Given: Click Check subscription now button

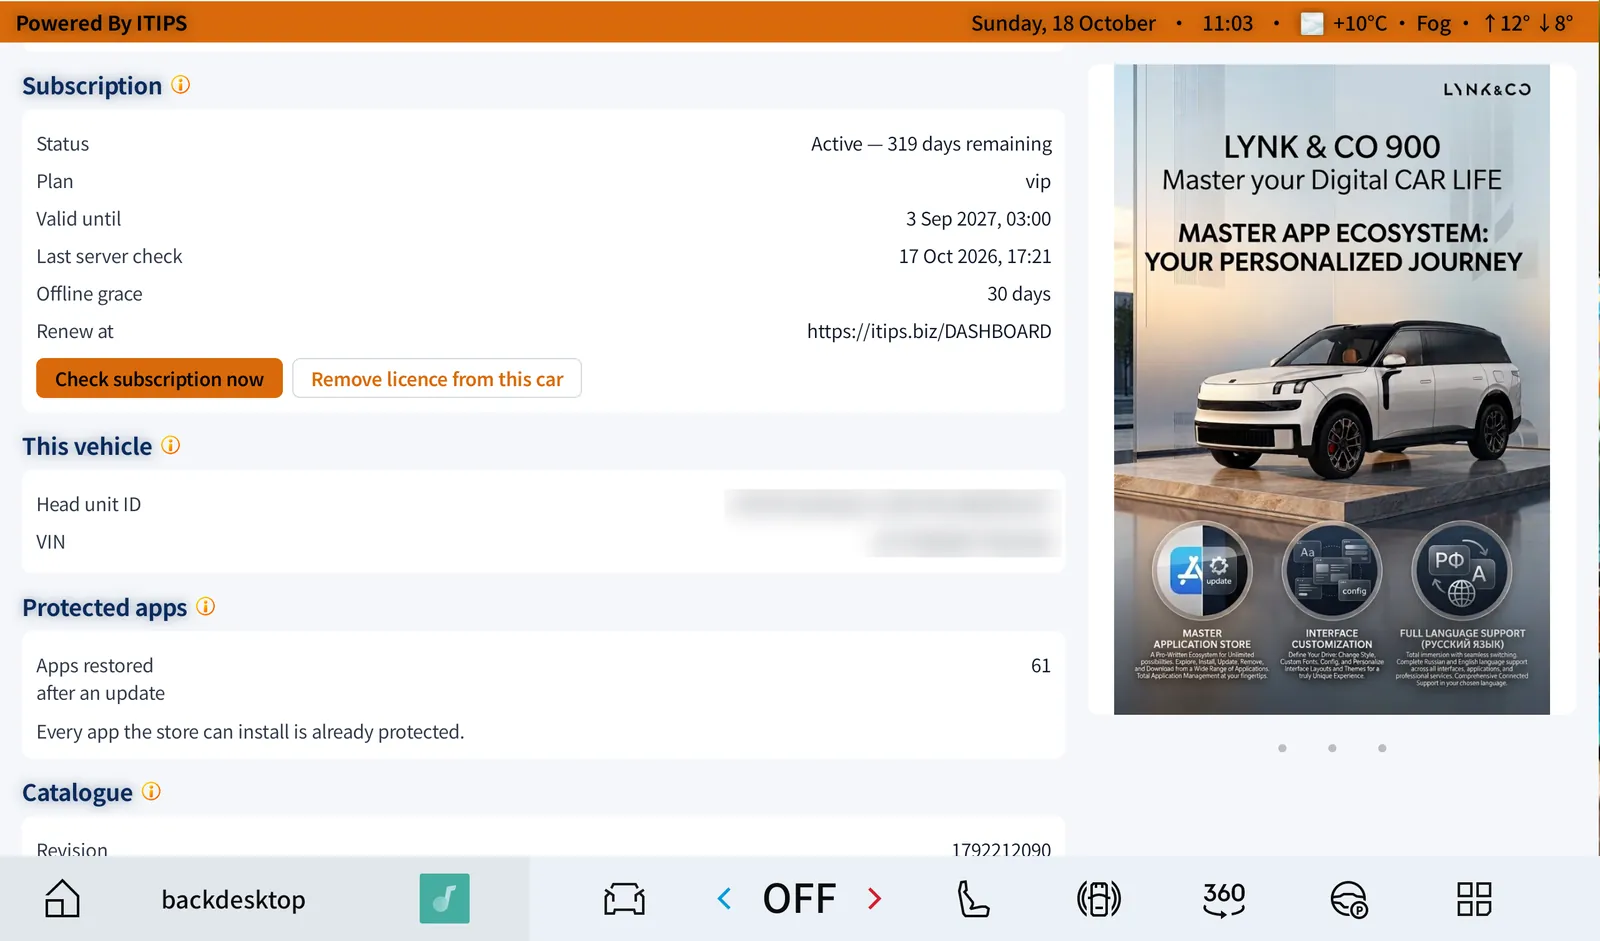Looking at the screenshot, I should [159, 378].
